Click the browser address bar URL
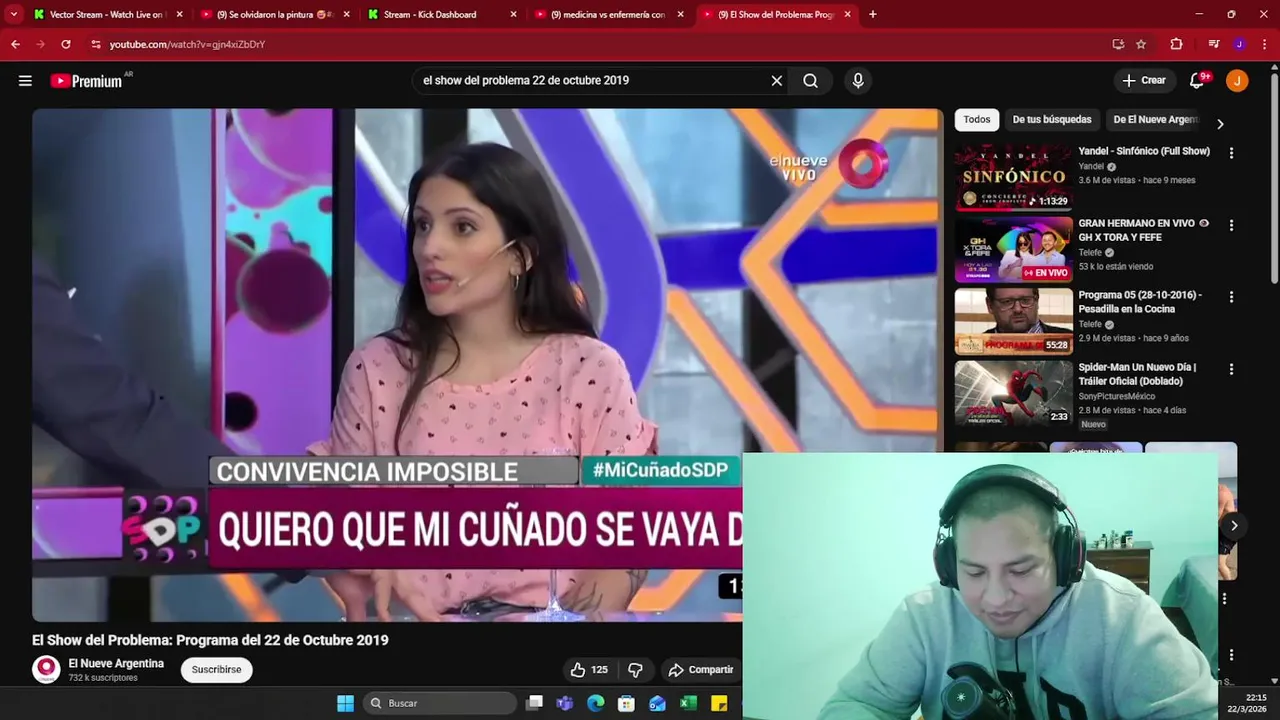This screenshot has width=1280, height=720. (187, 44)
